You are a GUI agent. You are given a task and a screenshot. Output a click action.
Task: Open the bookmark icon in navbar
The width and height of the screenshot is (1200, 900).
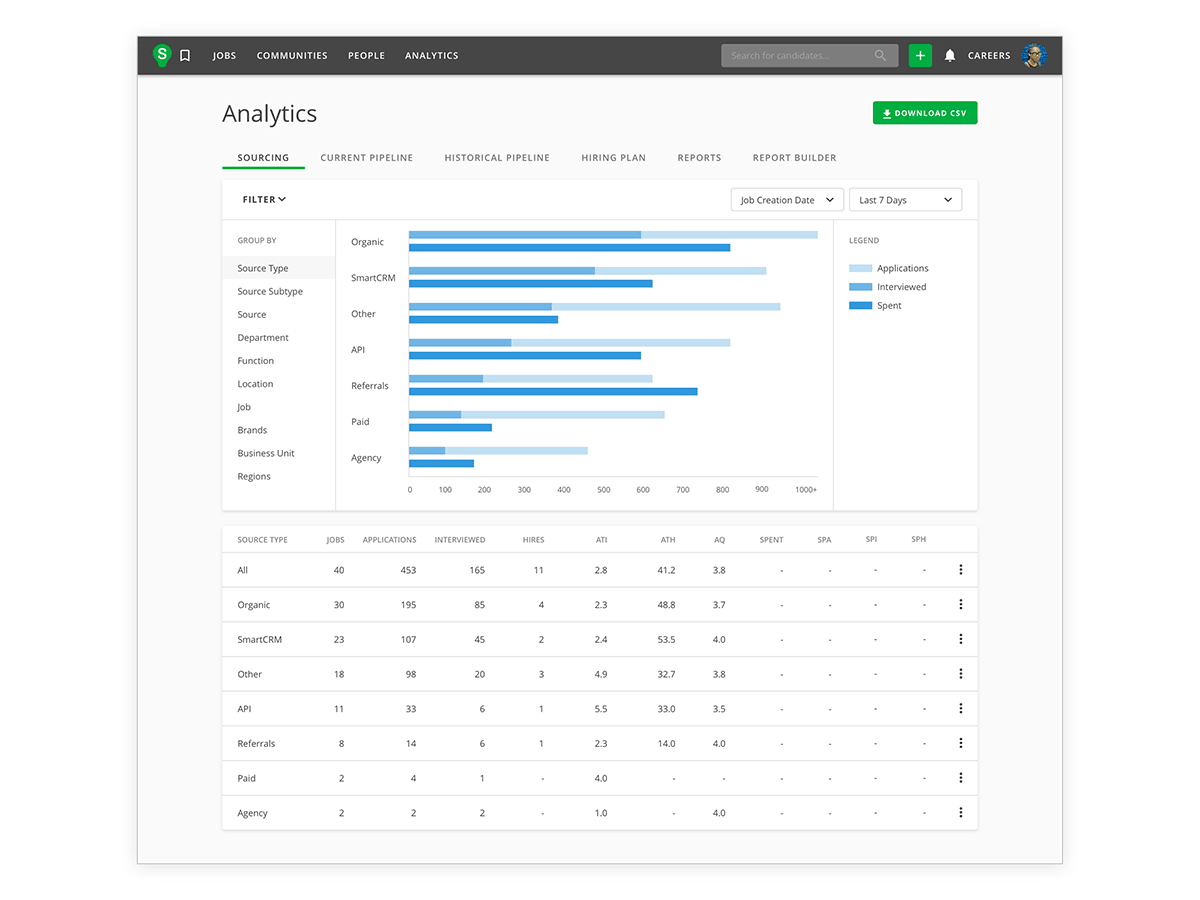click(185, 56)
